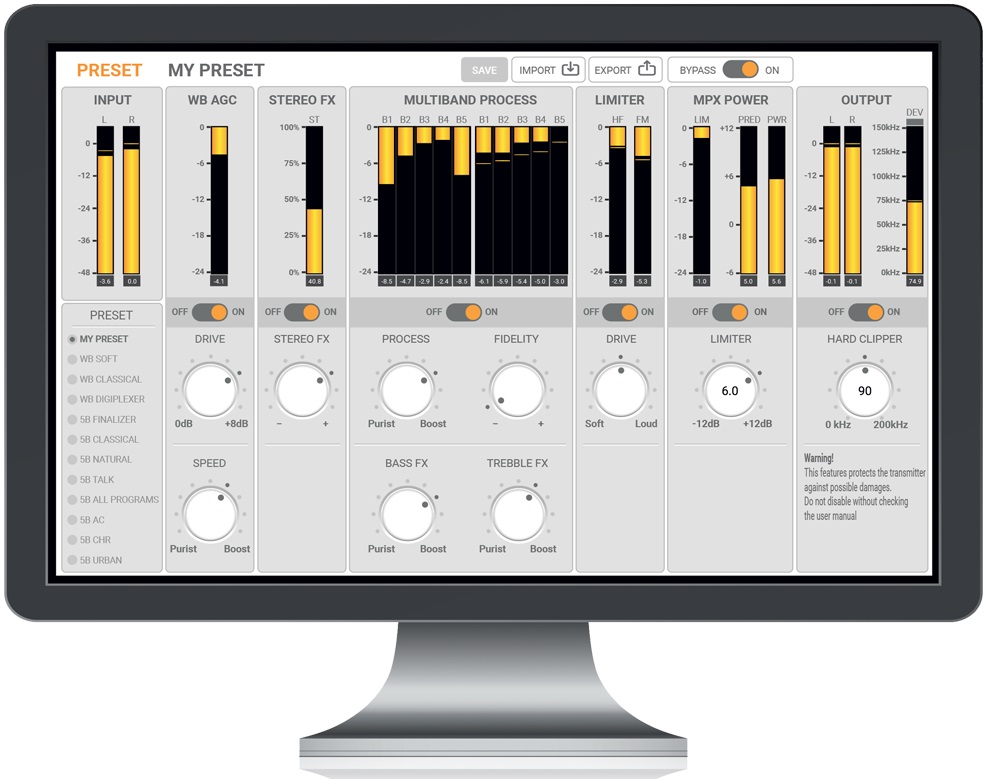987x779 pixels.
Task: Click the Bass FX knob
Action: tap(406, 514)
